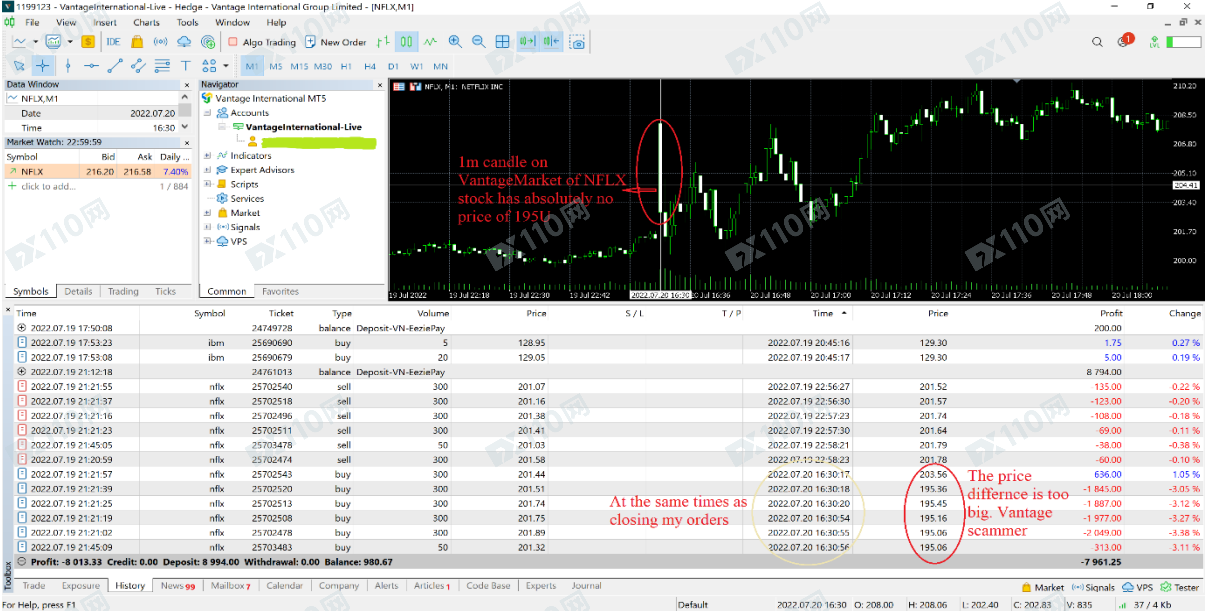Switch to Market Watch Details tab
This screenshot has height=611, width=1205.
(x=78, y=292)
